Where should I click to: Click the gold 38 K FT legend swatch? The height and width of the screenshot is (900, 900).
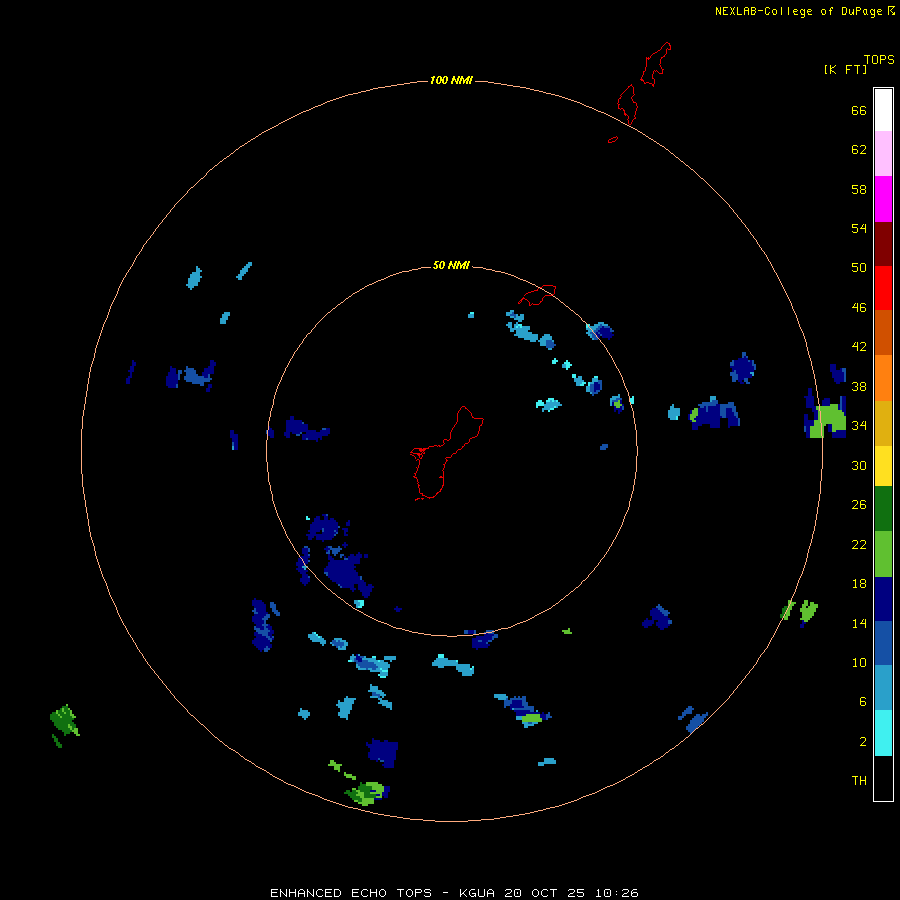point(883,423)
